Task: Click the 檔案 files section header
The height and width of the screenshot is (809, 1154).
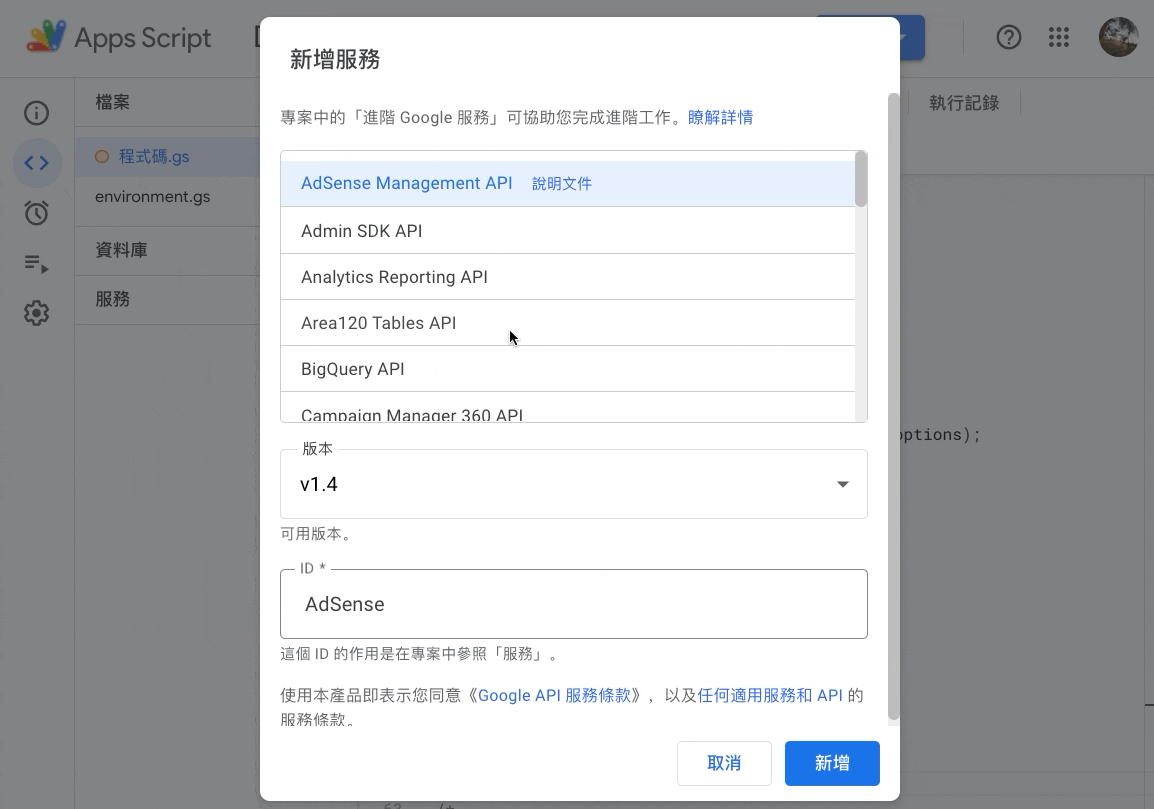Action: [113, 102]
